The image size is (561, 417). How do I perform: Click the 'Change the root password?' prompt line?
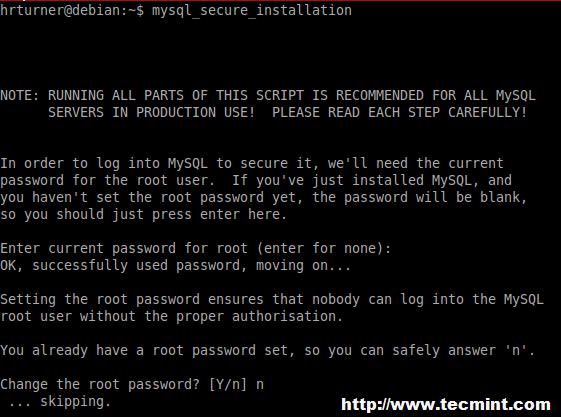pyautogui.click(x=132, y=385)
